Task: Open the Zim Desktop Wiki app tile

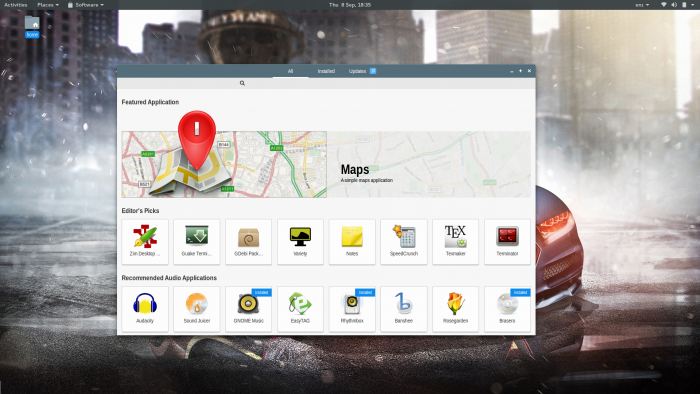Action: 145,241
